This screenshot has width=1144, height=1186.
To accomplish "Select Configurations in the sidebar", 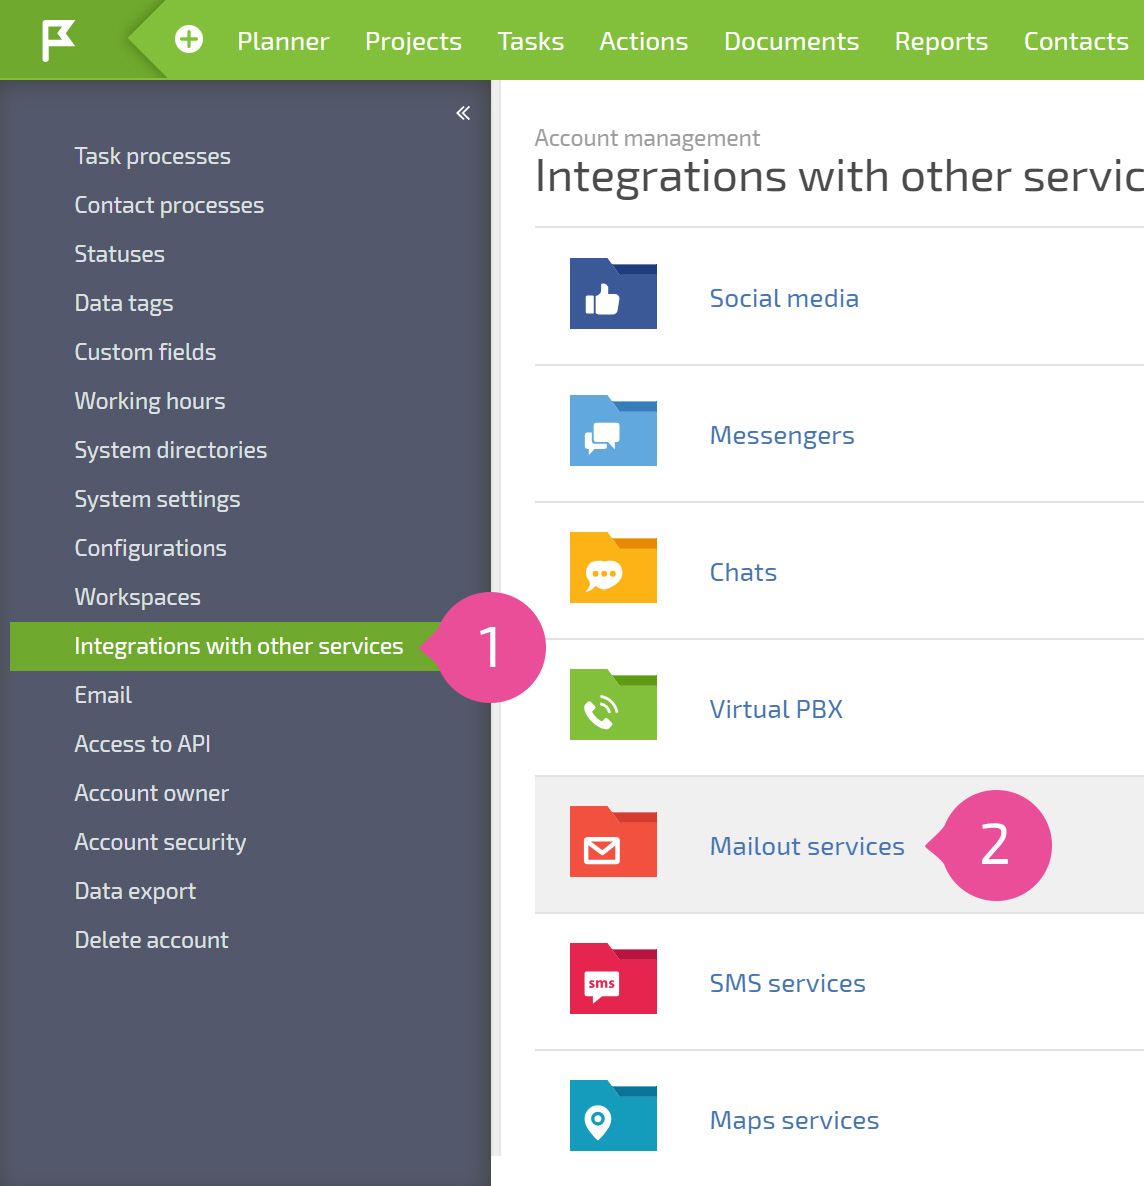I will pyautogui.click(x=150, y=548).
